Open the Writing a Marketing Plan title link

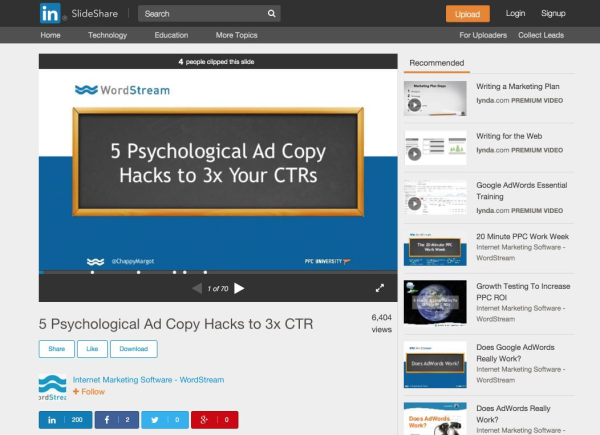(518, 86)
